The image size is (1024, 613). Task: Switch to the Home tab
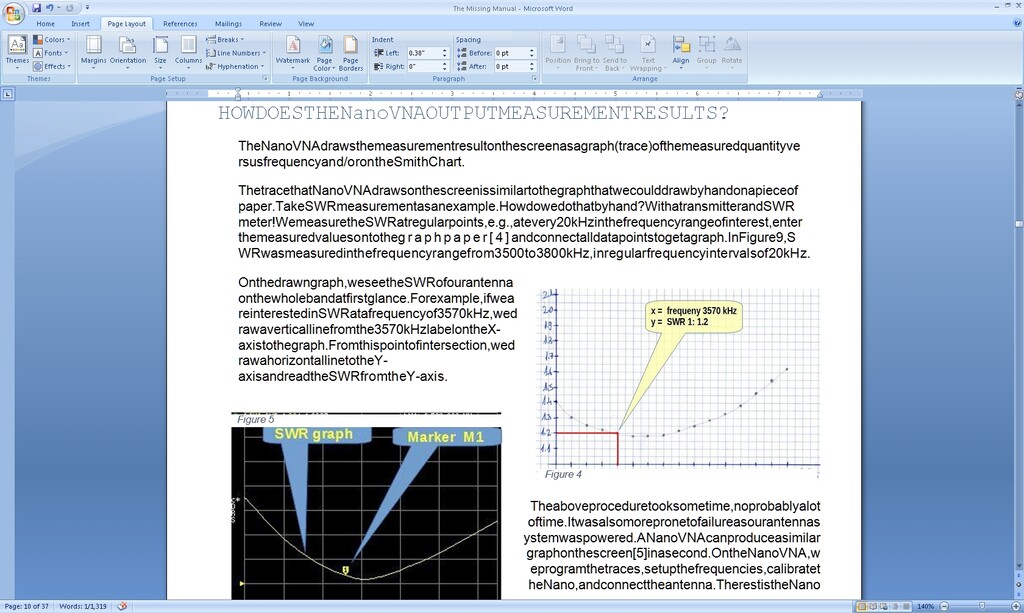coord(46,24)
